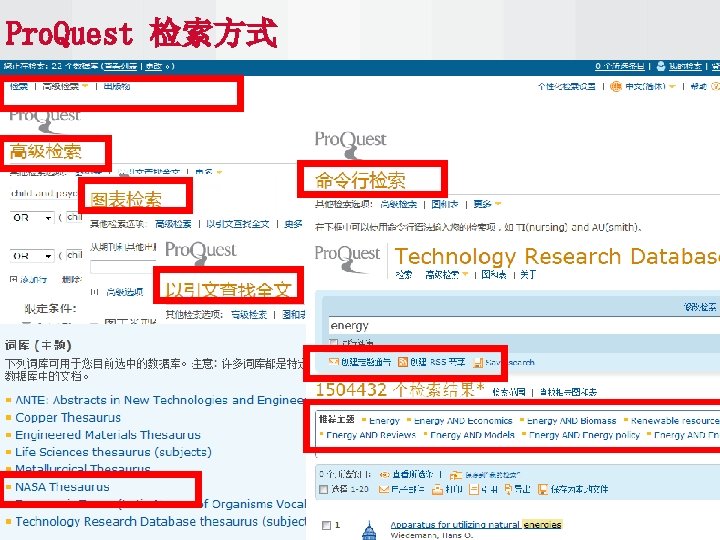Open the second OR operator dropdown
Image resolution: width=720 pixels, height=540 pixels.
(32, 256)
